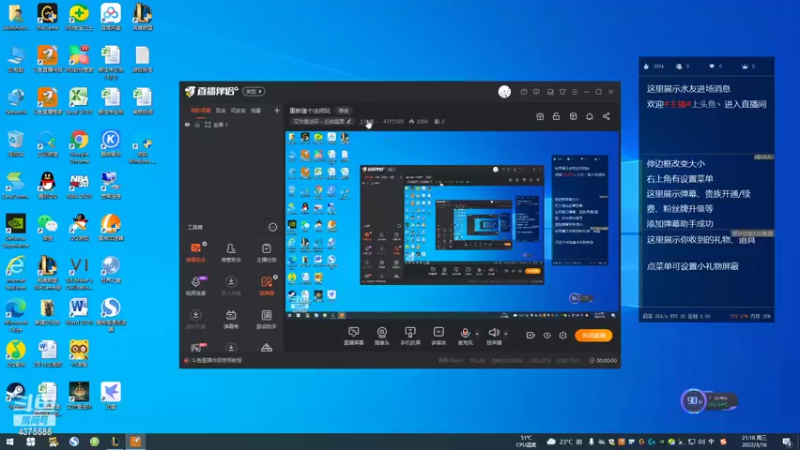Screen dimensions: 800x450
Task: Open Internet Explorer desktop shortcut
Action: pos(15,273)
